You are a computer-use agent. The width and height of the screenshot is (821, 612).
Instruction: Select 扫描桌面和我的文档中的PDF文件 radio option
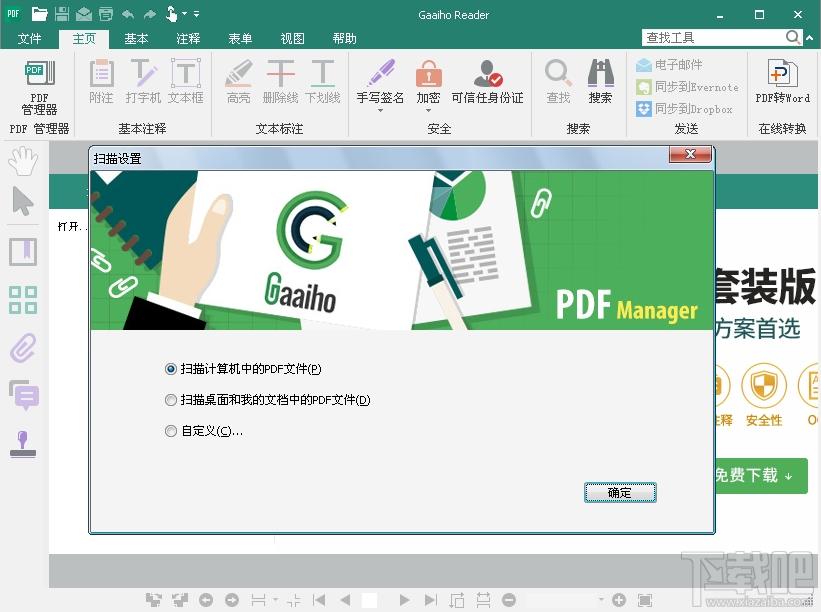(171, 400)
